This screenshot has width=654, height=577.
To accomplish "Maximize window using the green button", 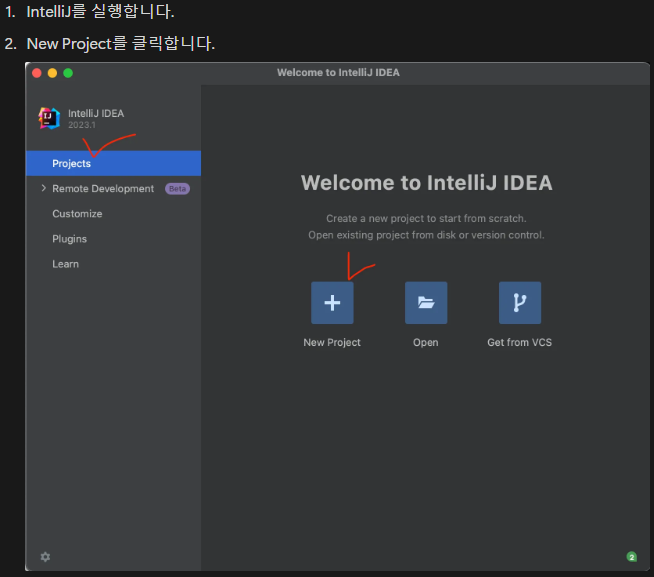I will click(x=68, y=73).
